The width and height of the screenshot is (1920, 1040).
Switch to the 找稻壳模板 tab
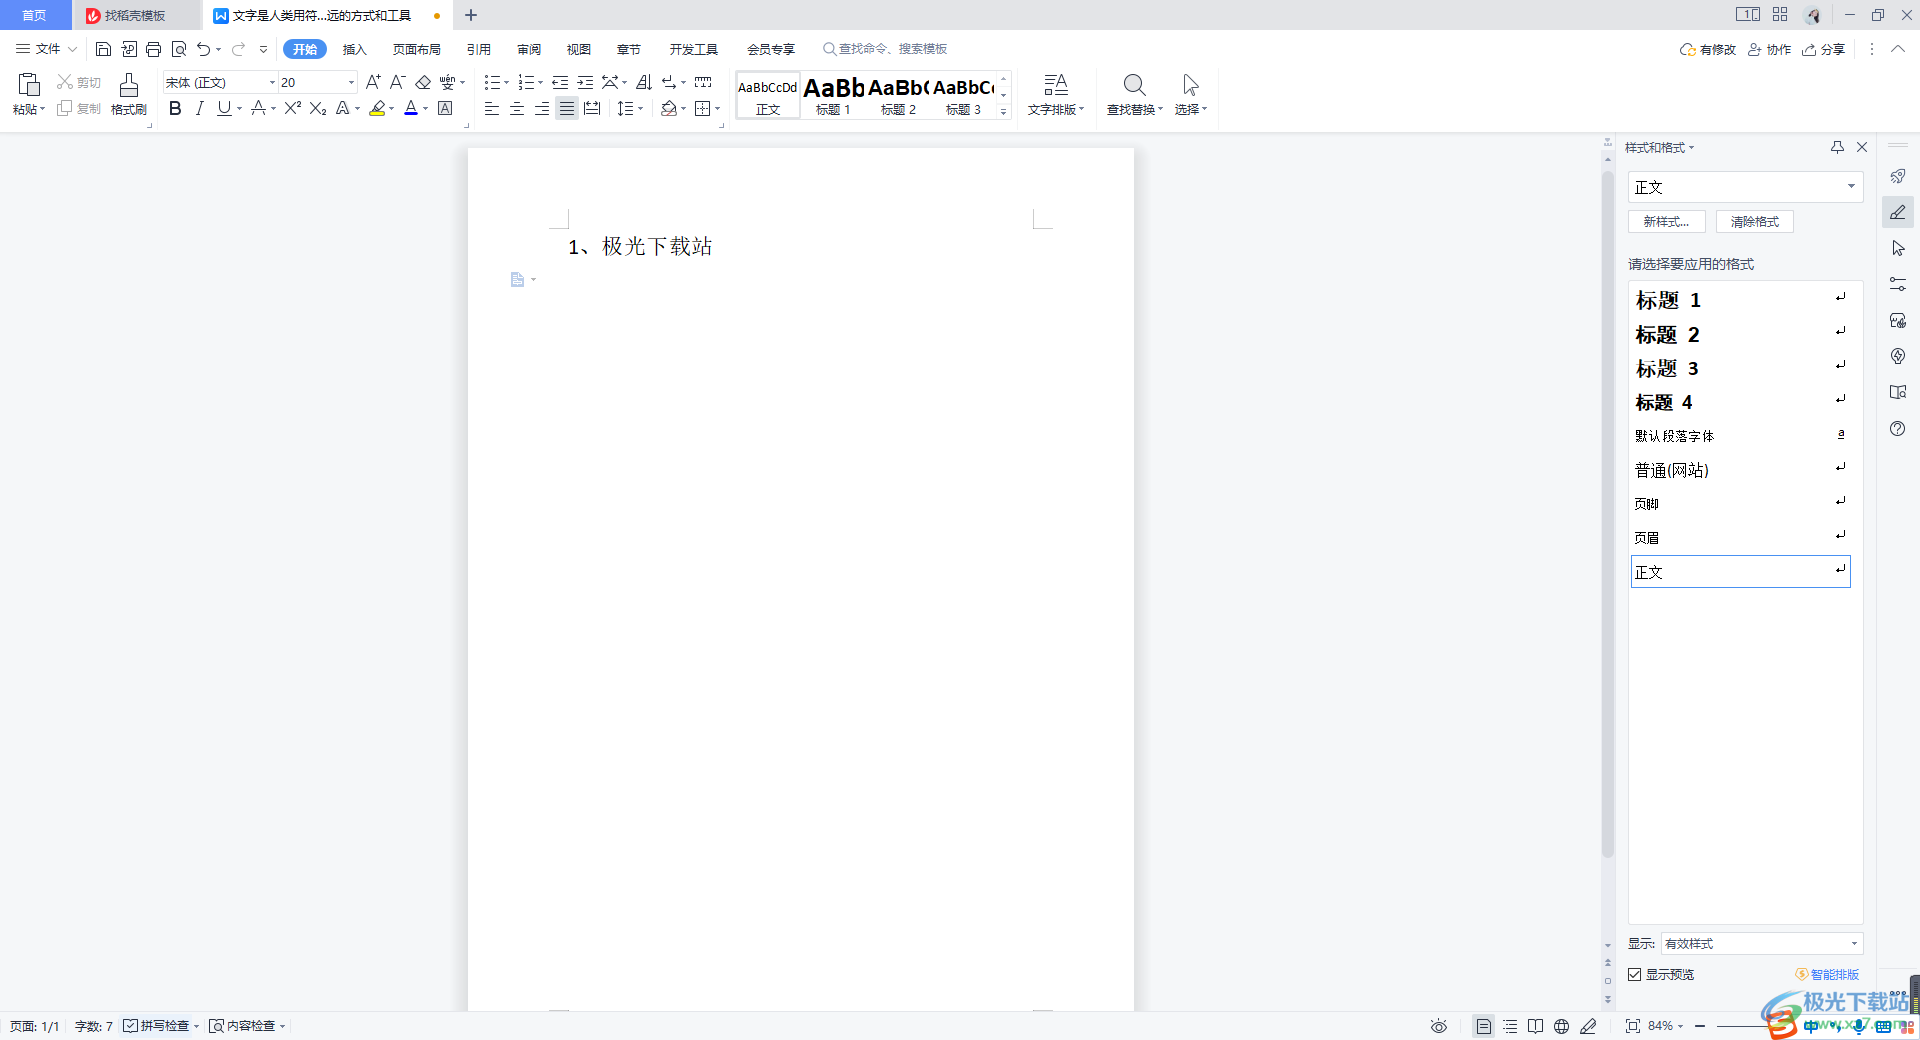point(135,15)
